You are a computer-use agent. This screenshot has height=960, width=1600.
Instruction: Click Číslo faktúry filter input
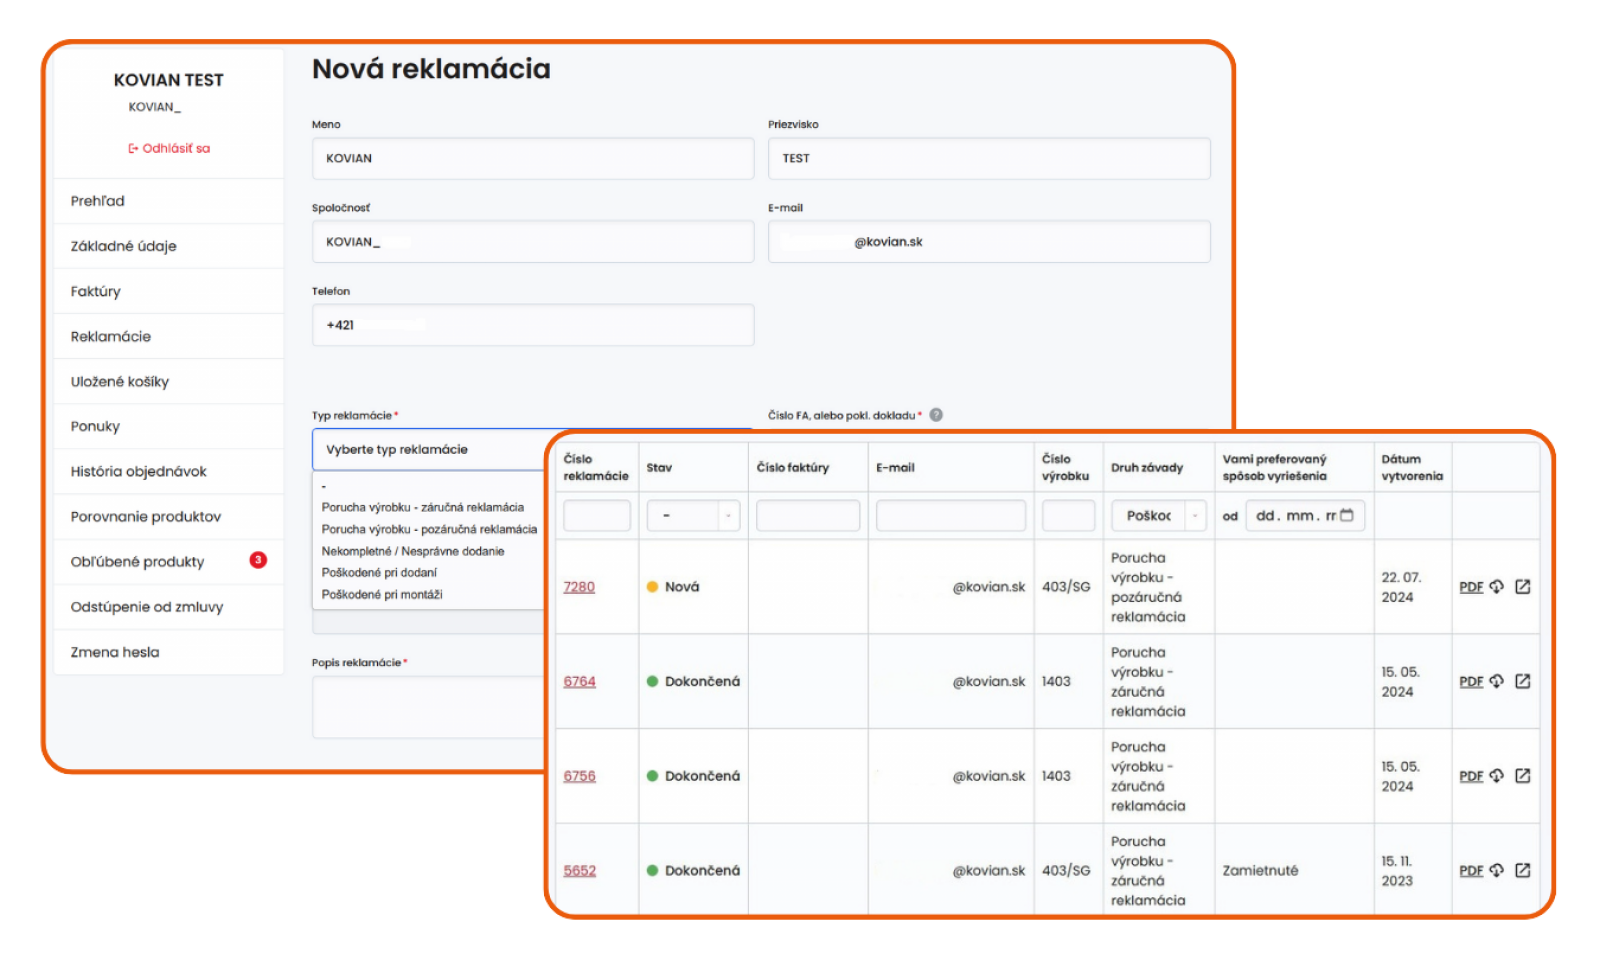808,516
